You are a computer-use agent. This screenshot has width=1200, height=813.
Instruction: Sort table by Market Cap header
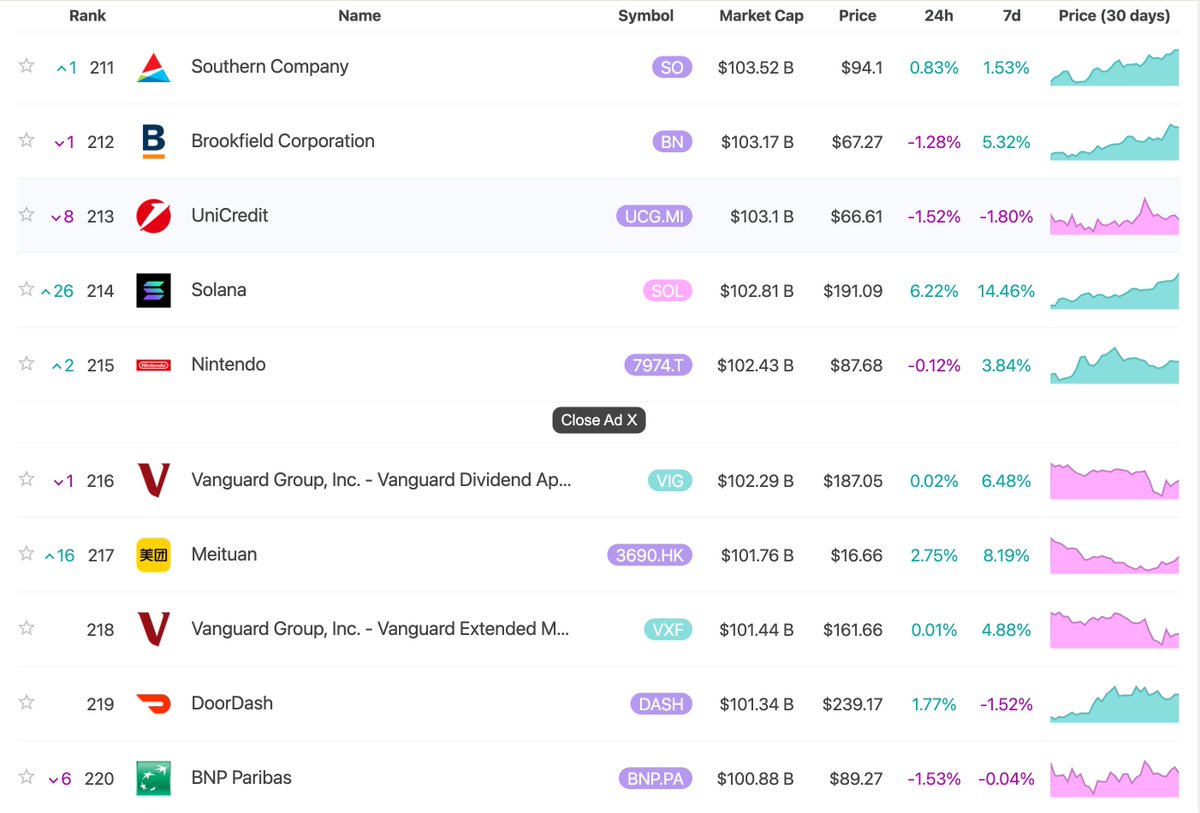coord(761,16)
